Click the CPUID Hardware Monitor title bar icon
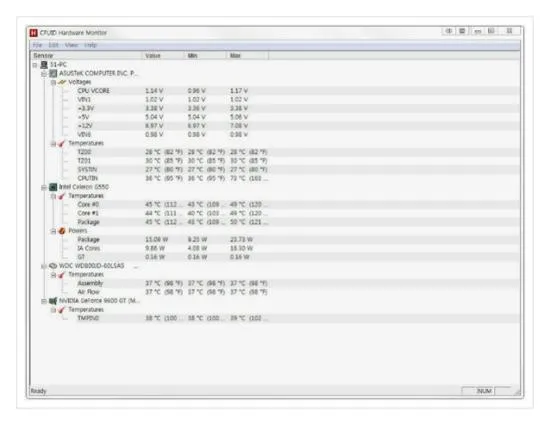The width and height of the screenshot is (550, 425). click(x=34, y=33)
